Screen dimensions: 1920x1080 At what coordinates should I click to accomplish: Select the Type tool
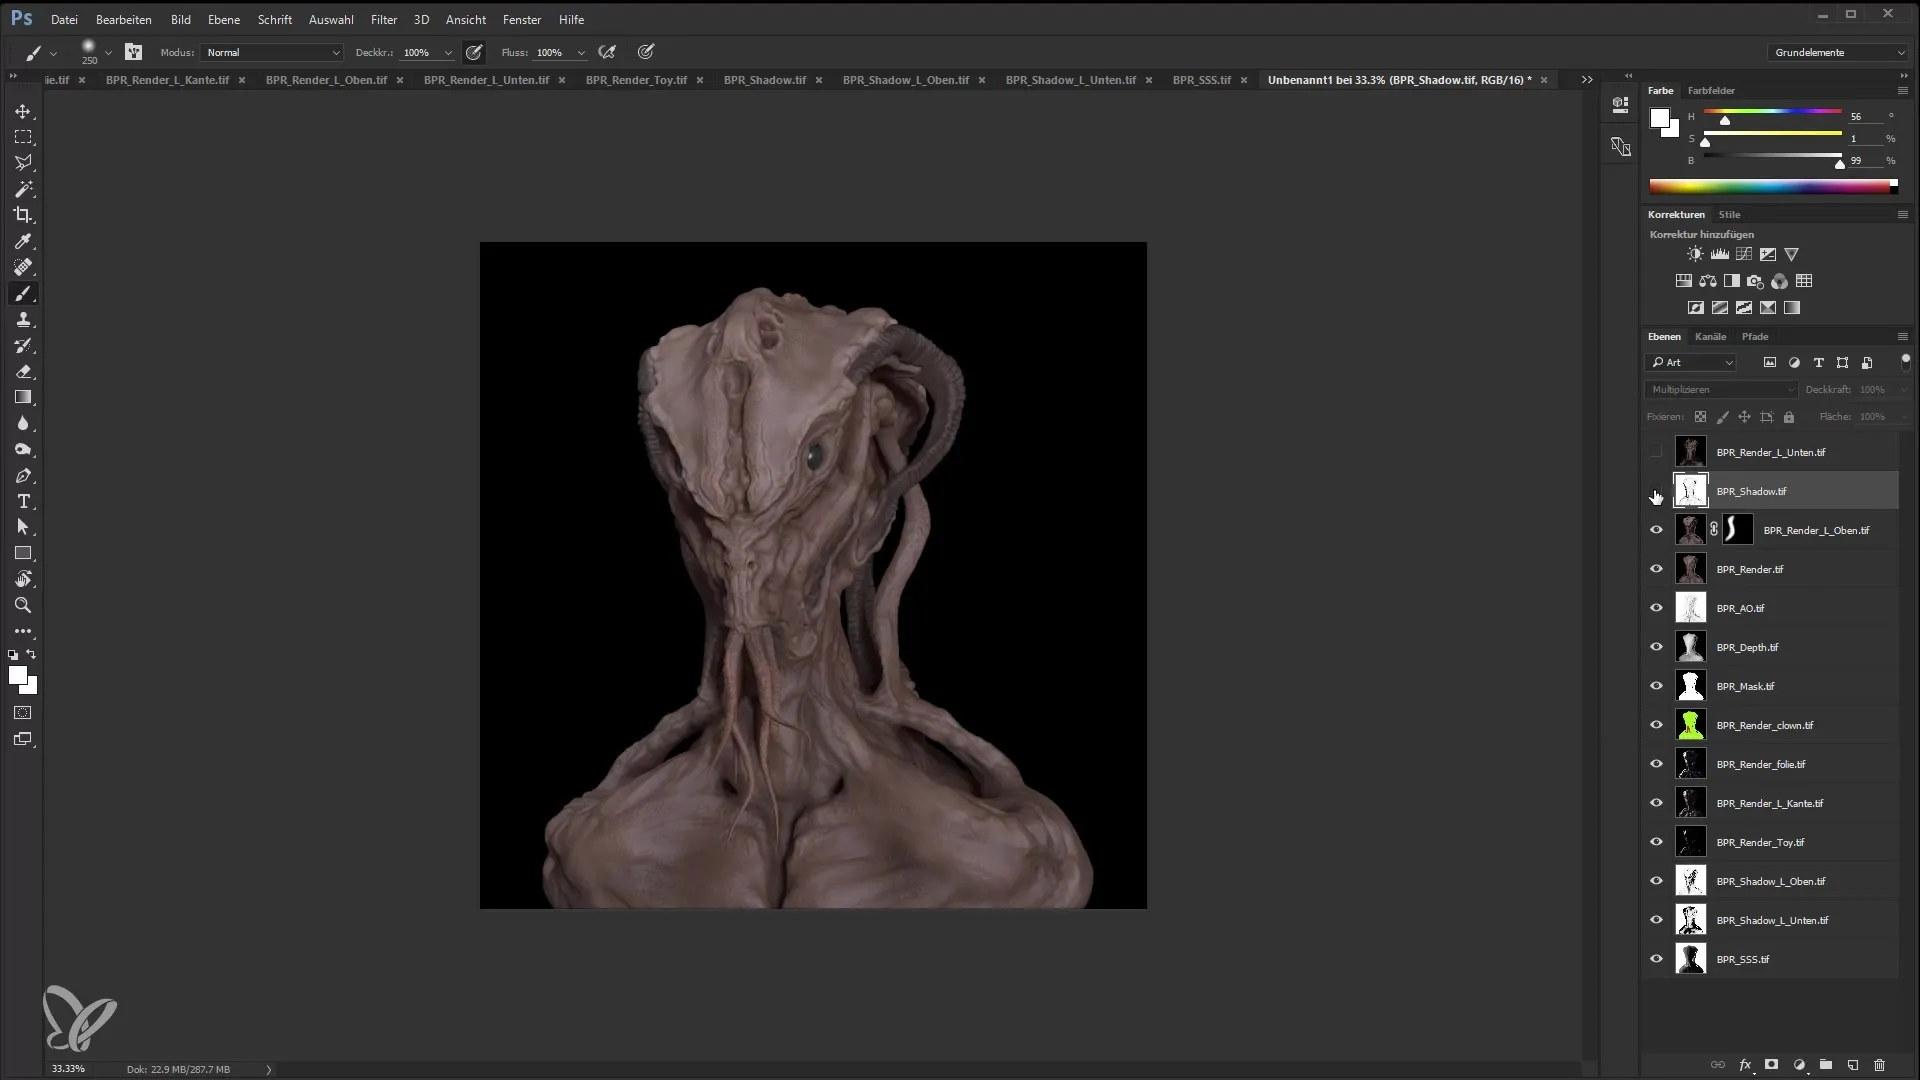pyautogui.click(x=23, y=502)
